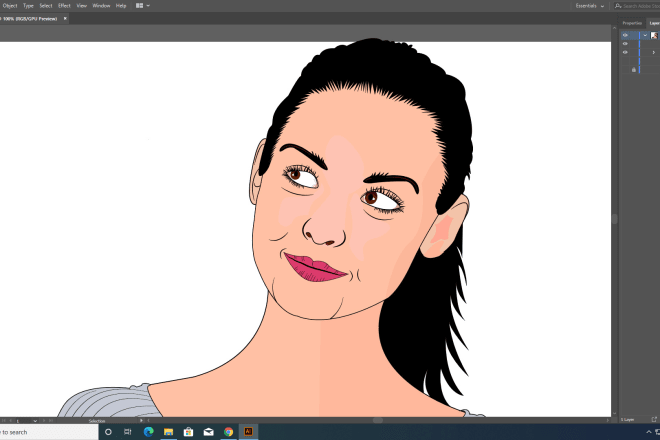Open Microsoft Store from the taskbar

tap(189, 432)
